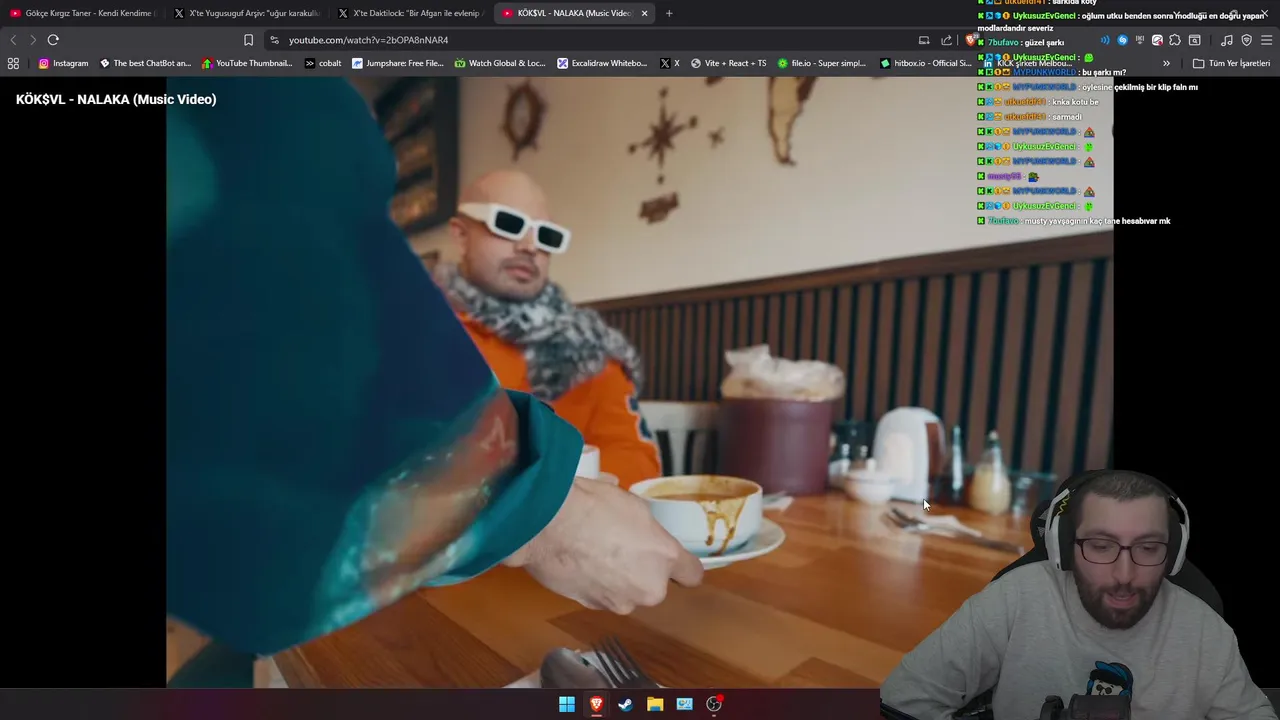
Task: Open the Brave VPN shield icon
Action: coord(1246,40)
